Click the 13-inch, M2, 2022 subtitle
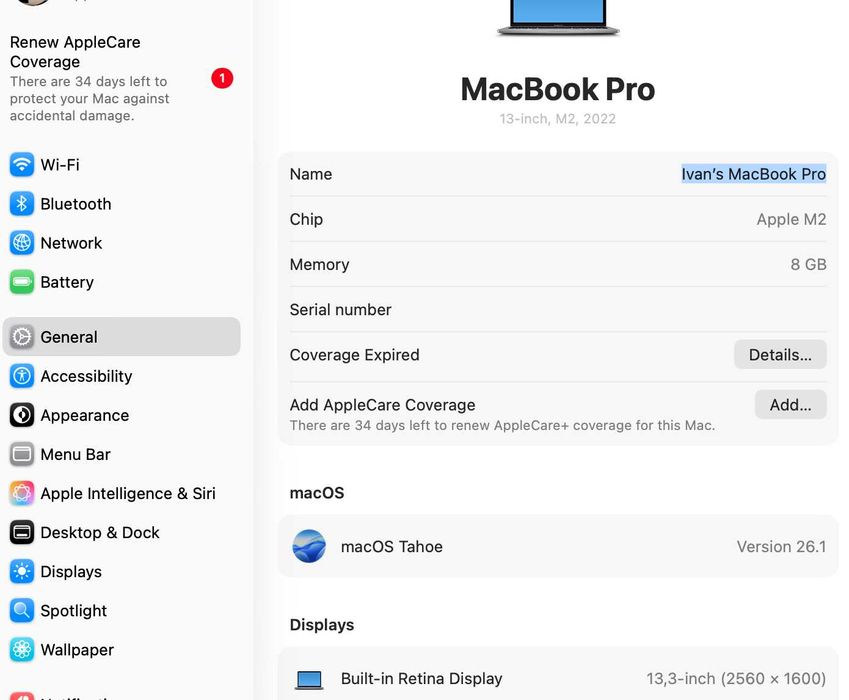This screenshot has width=849, height=700. pos(557,119)
